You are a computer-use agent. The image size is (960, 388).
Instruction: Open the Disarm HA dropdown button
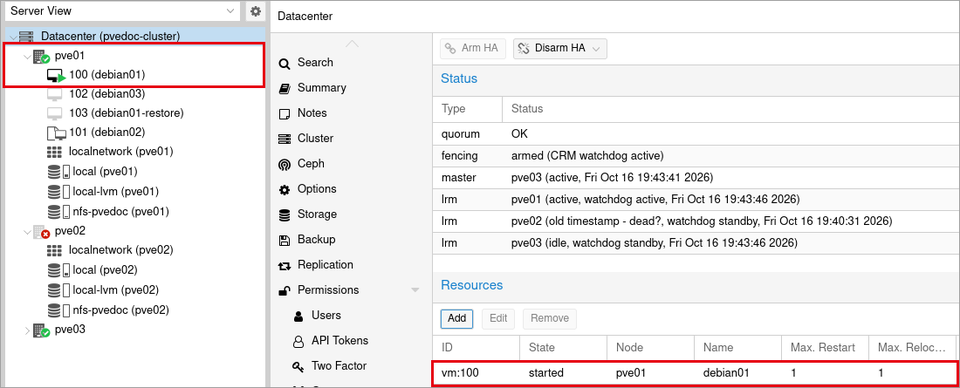(x=560, y=48)
